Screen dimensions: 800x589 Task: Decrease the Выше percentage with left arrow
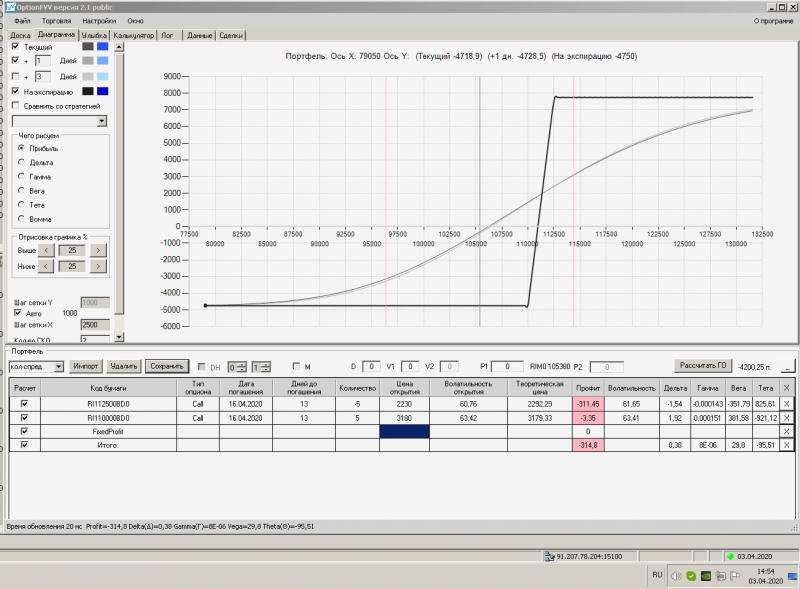(46, 250)
